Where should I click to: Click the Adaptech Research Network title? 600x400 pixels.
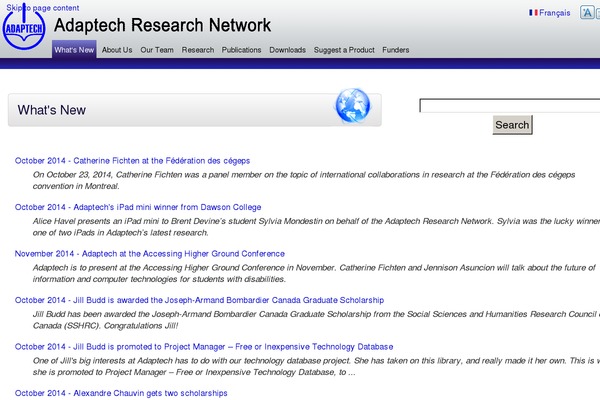coord(162,25)
